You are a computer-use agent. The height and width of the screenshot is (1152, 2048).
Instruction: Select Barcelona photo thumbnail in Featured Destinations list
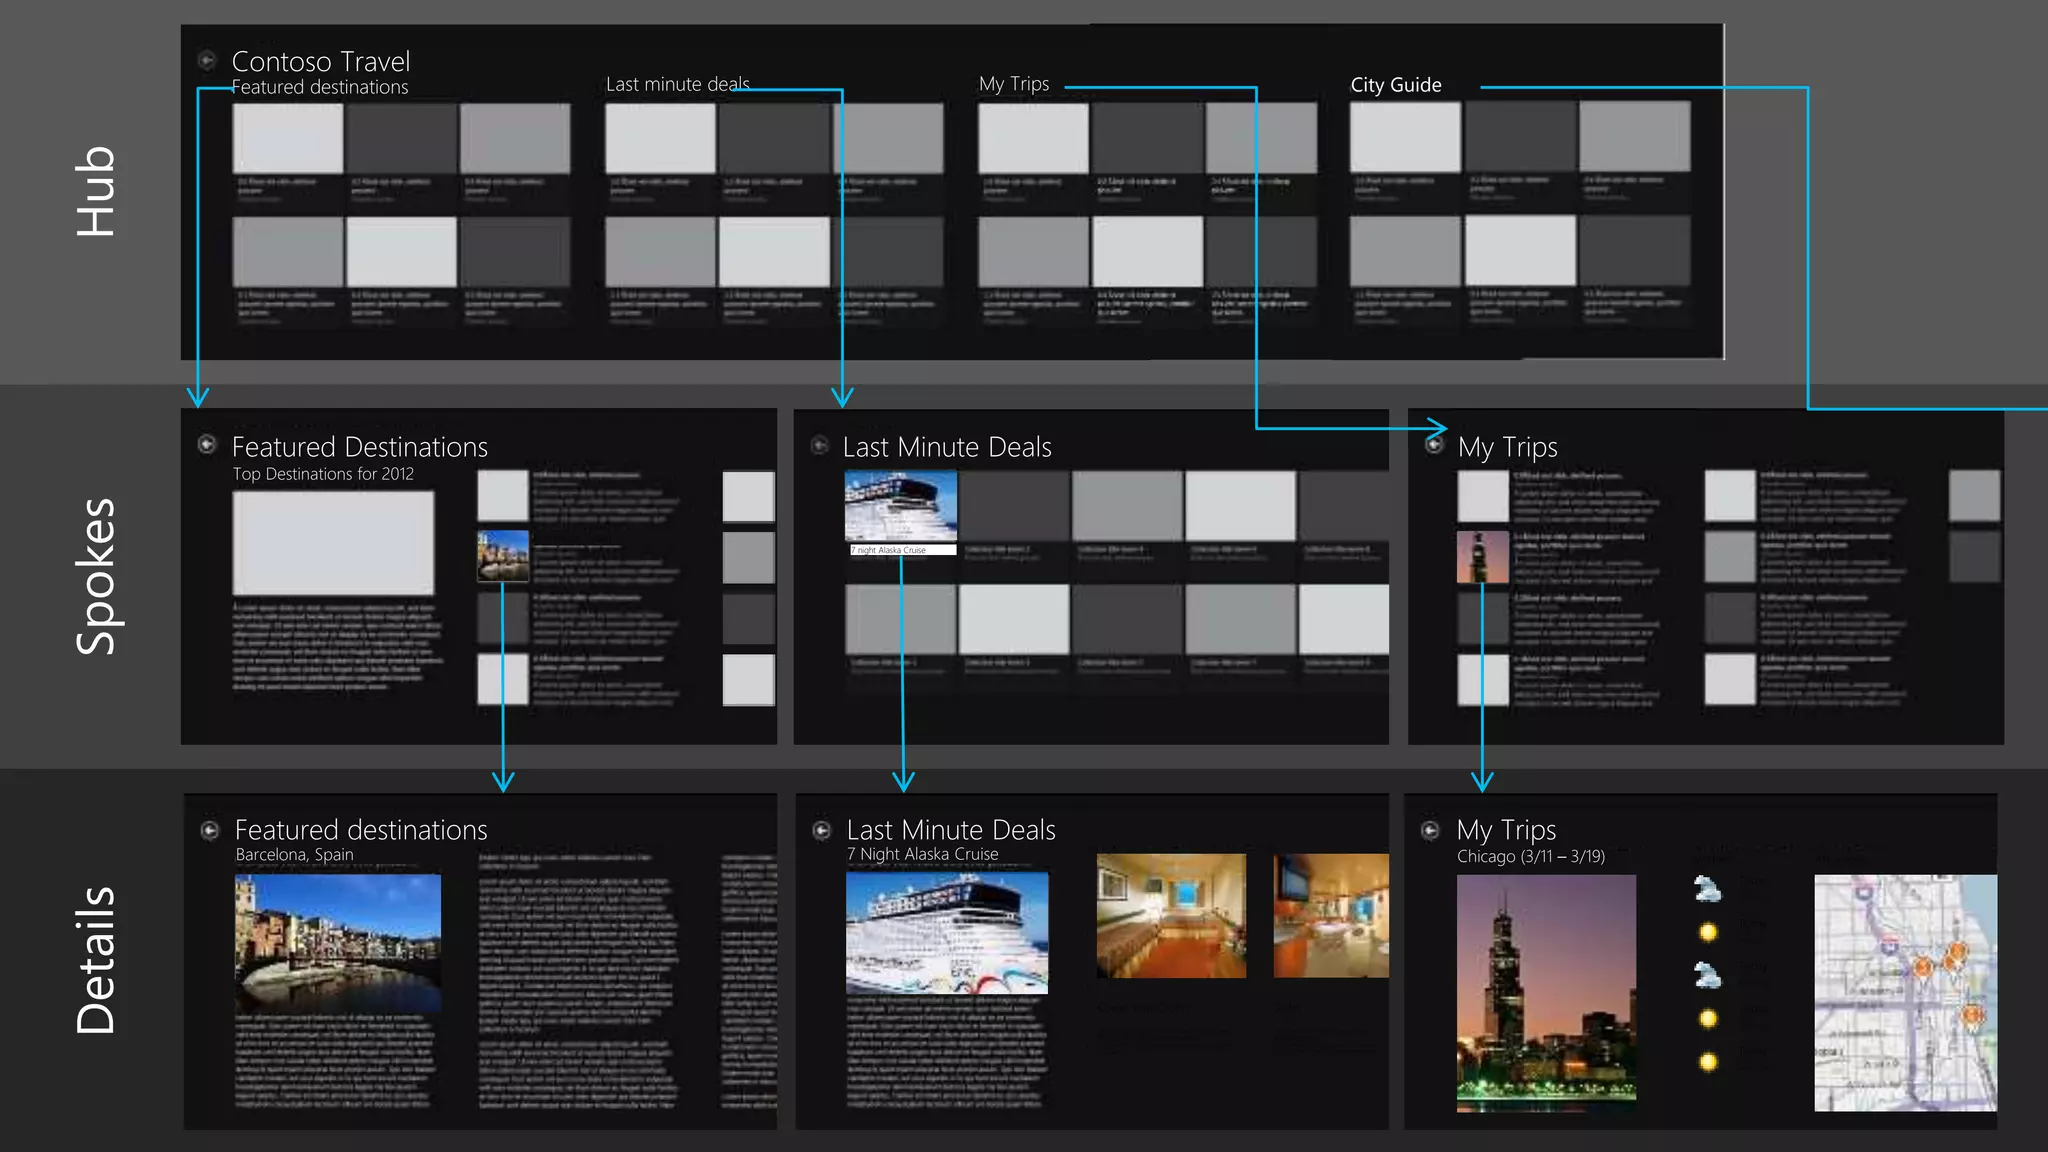point(503,557)
